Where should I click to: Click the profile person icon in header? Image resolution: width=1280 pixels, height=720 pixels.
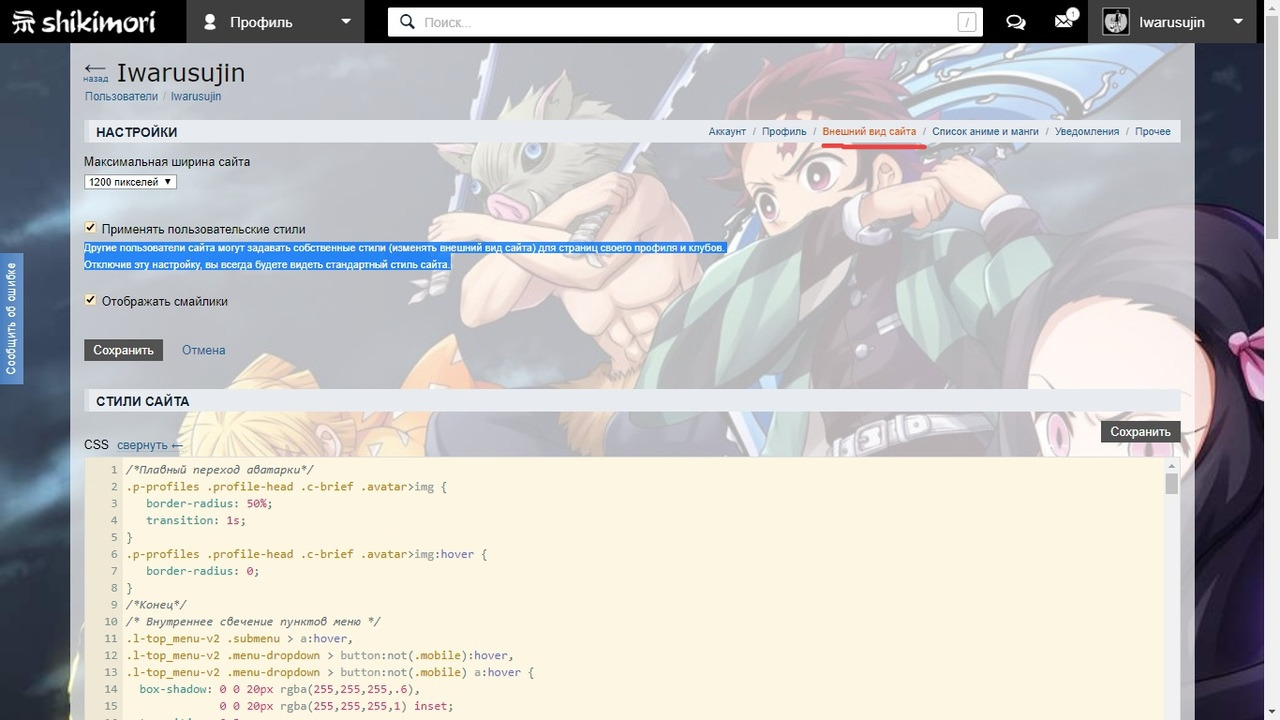210,22
